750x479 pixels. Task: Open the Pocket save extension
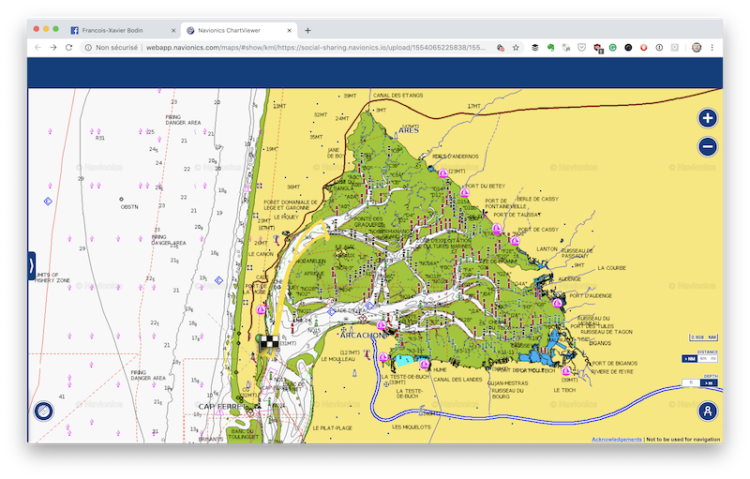tap(582, 47)
